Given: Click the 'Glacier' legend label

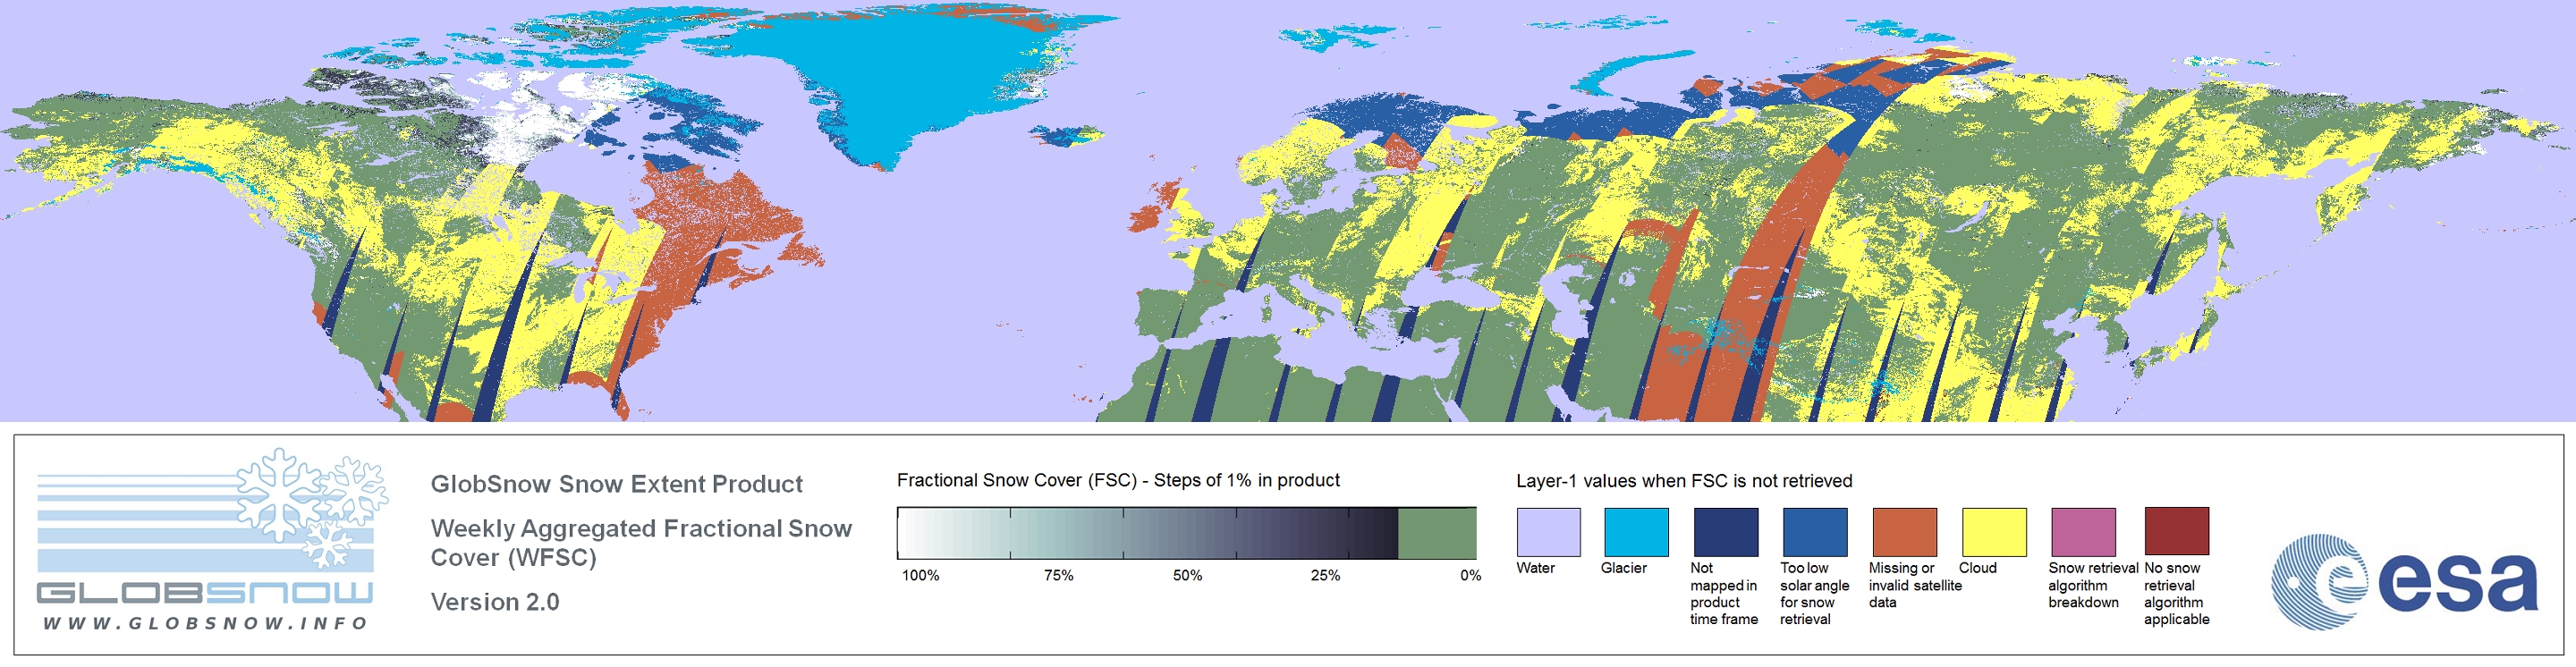Looking at the screenshot, I should [1624, 568].
